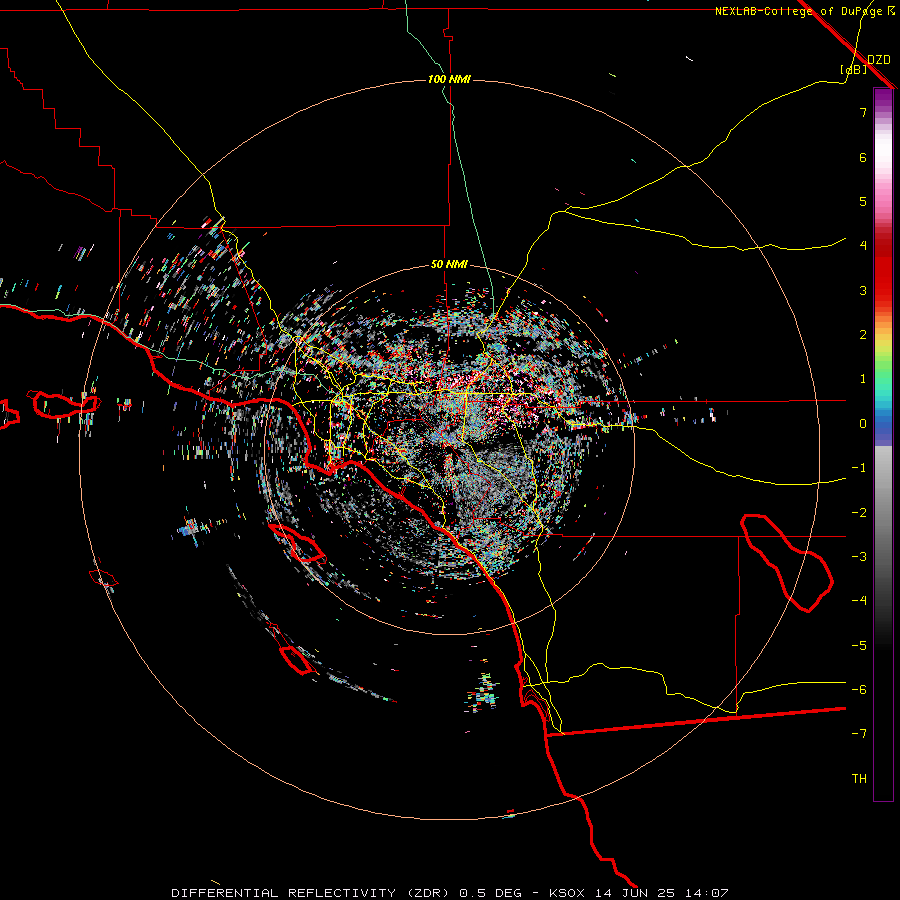Click the 6 value on the scale
Screen dimensions: 900x900
[863, 157]
